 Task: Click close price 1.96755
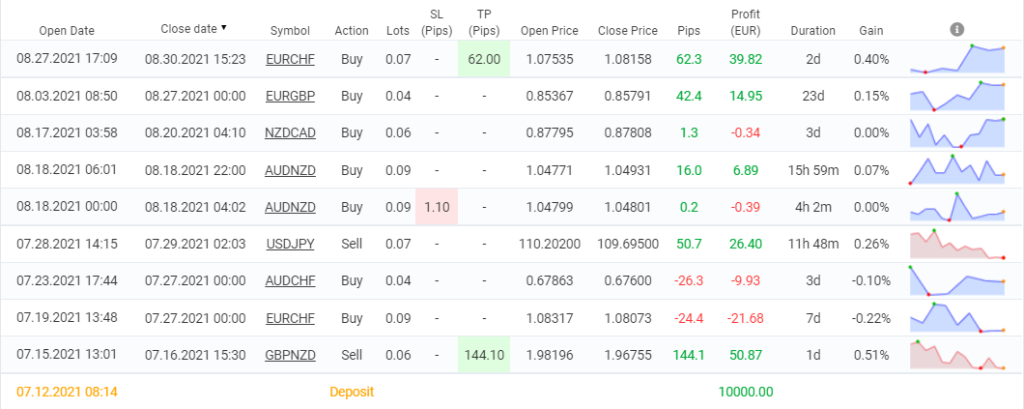click(628, 355)
